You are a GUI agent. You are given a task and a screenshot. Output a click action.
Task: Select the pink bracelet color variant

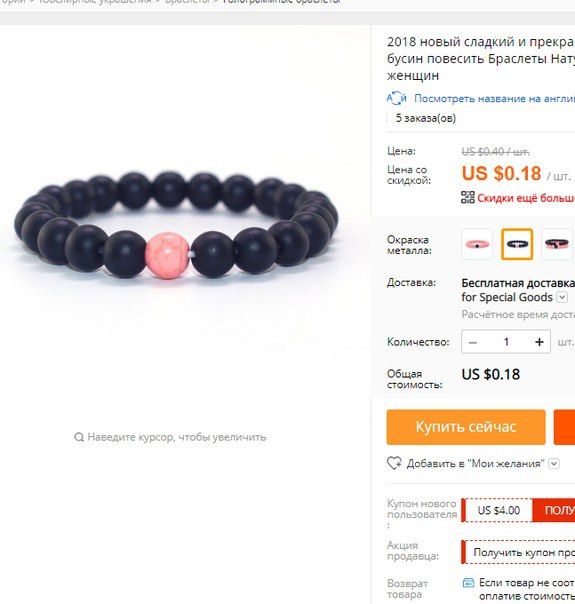pos(477,244)
